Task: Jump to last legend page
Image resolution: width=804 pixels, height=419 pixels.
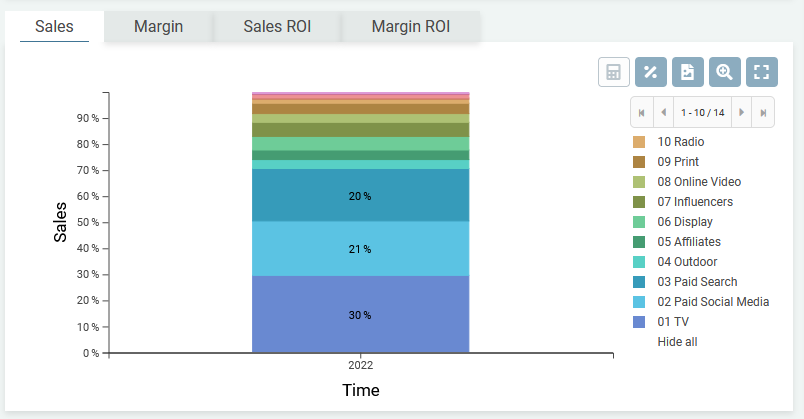Action: (764, 112)
